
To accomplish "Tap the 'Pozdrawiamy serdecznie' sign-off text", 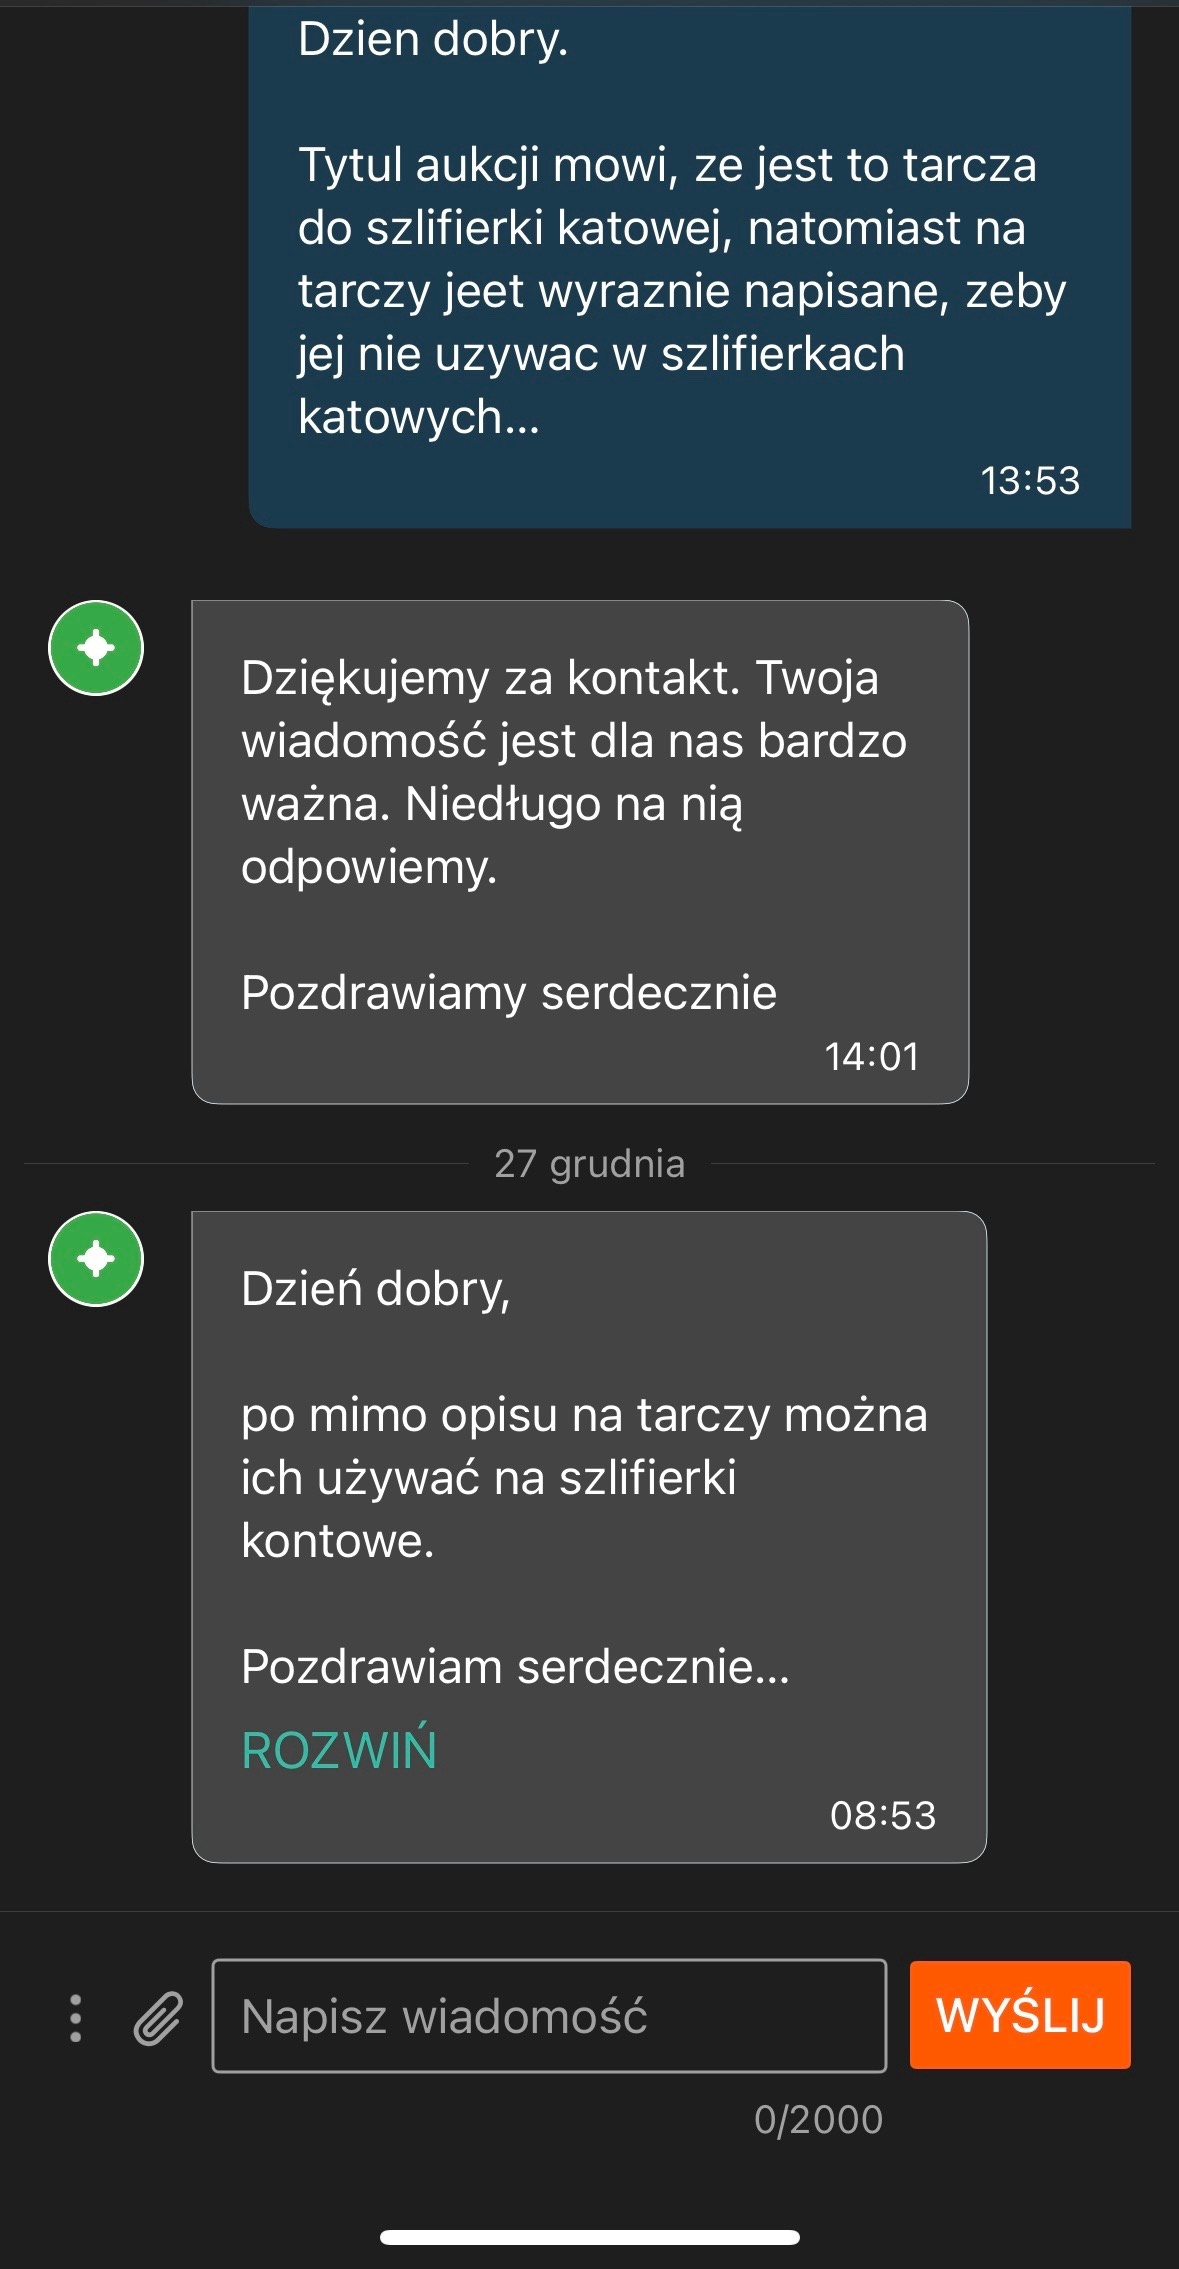I will point(508,993).
